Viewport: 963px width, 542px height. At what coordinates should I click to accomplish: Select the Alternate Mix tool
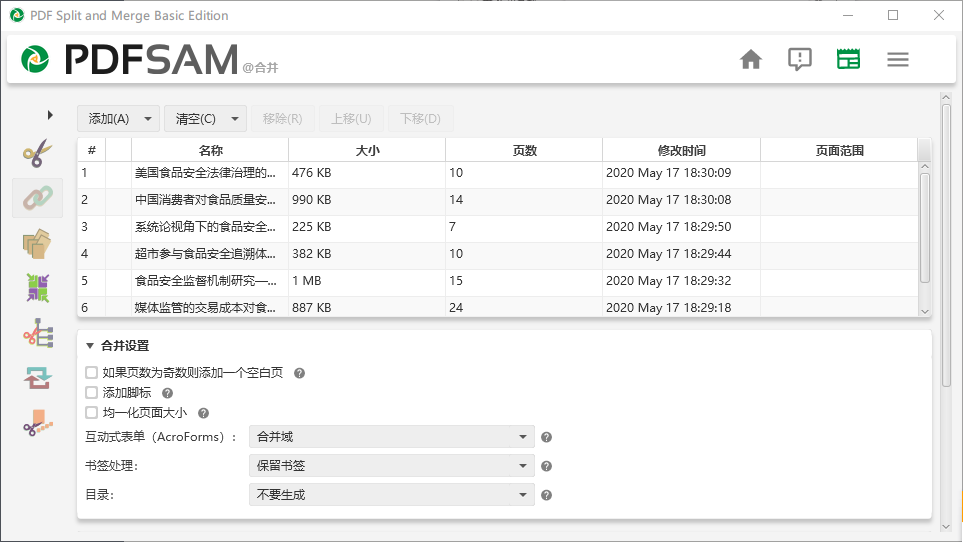point(37,288)
